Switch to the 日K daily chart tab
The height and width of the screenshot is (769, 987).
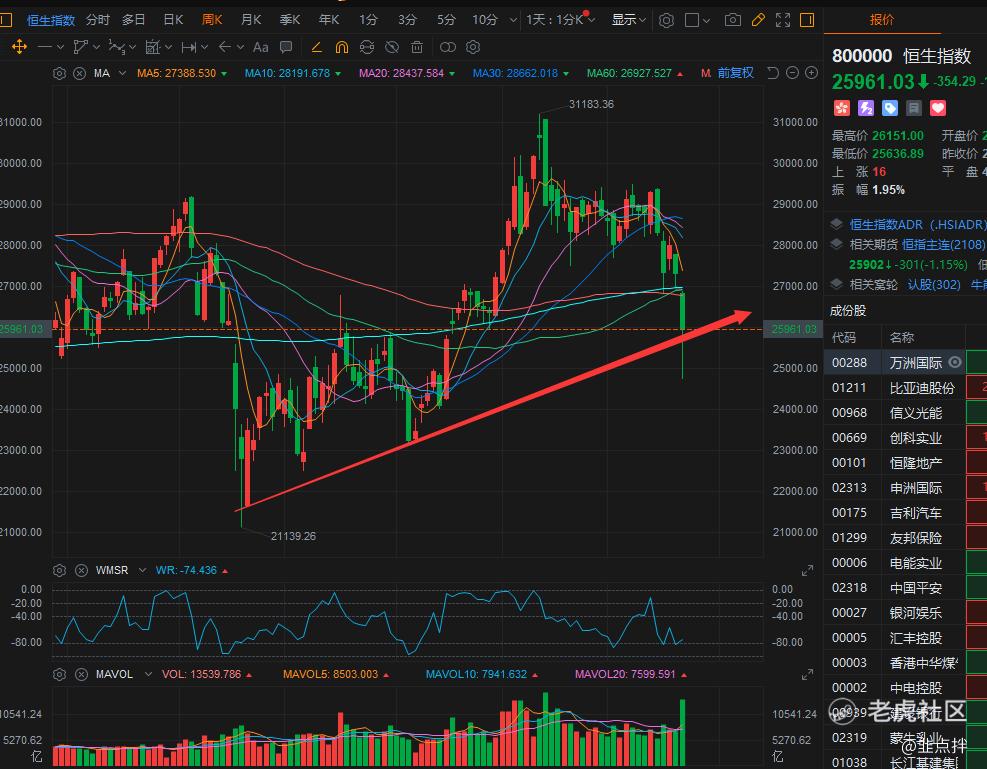pos(173,20)
